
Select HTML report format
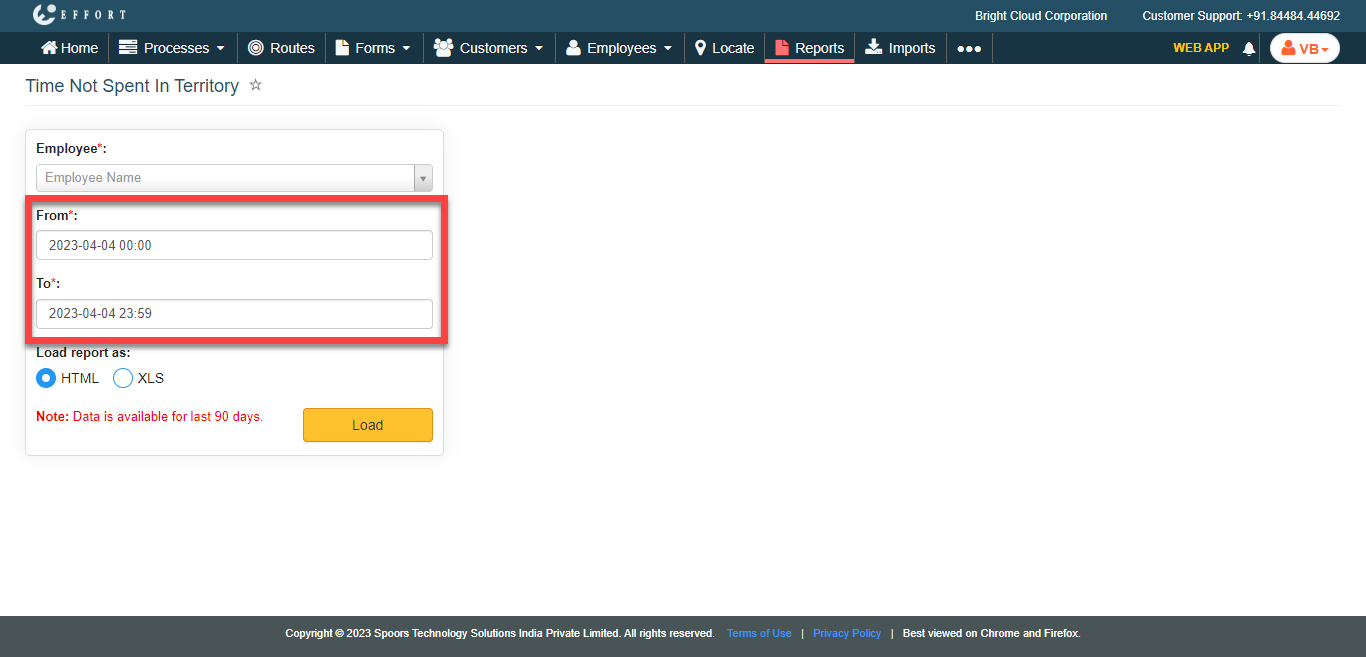coord(46,378)
